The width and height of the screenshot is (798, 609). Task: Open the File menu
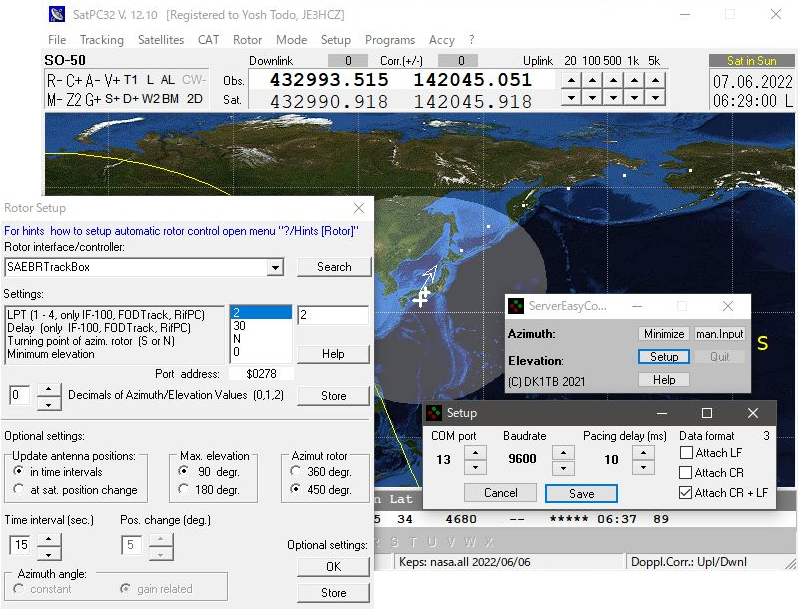click(x=57, y=40)
